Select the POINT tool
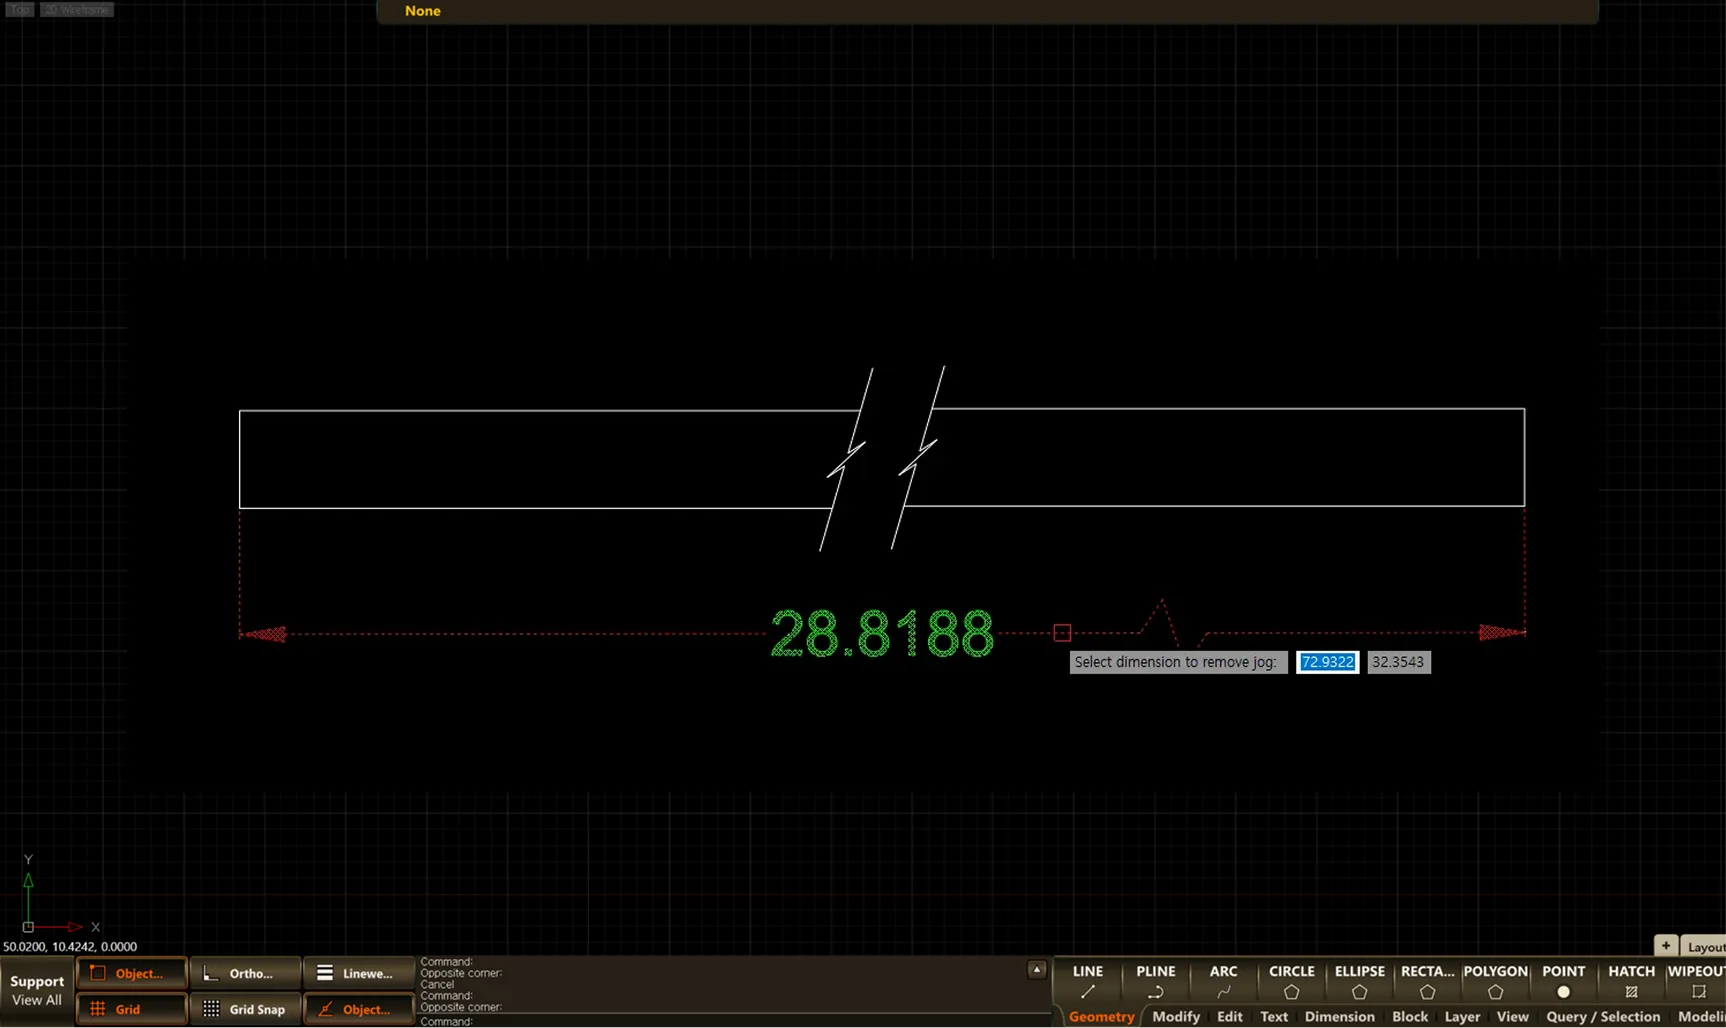Screen dimensions: 1726x1028 pos(1563,981)
